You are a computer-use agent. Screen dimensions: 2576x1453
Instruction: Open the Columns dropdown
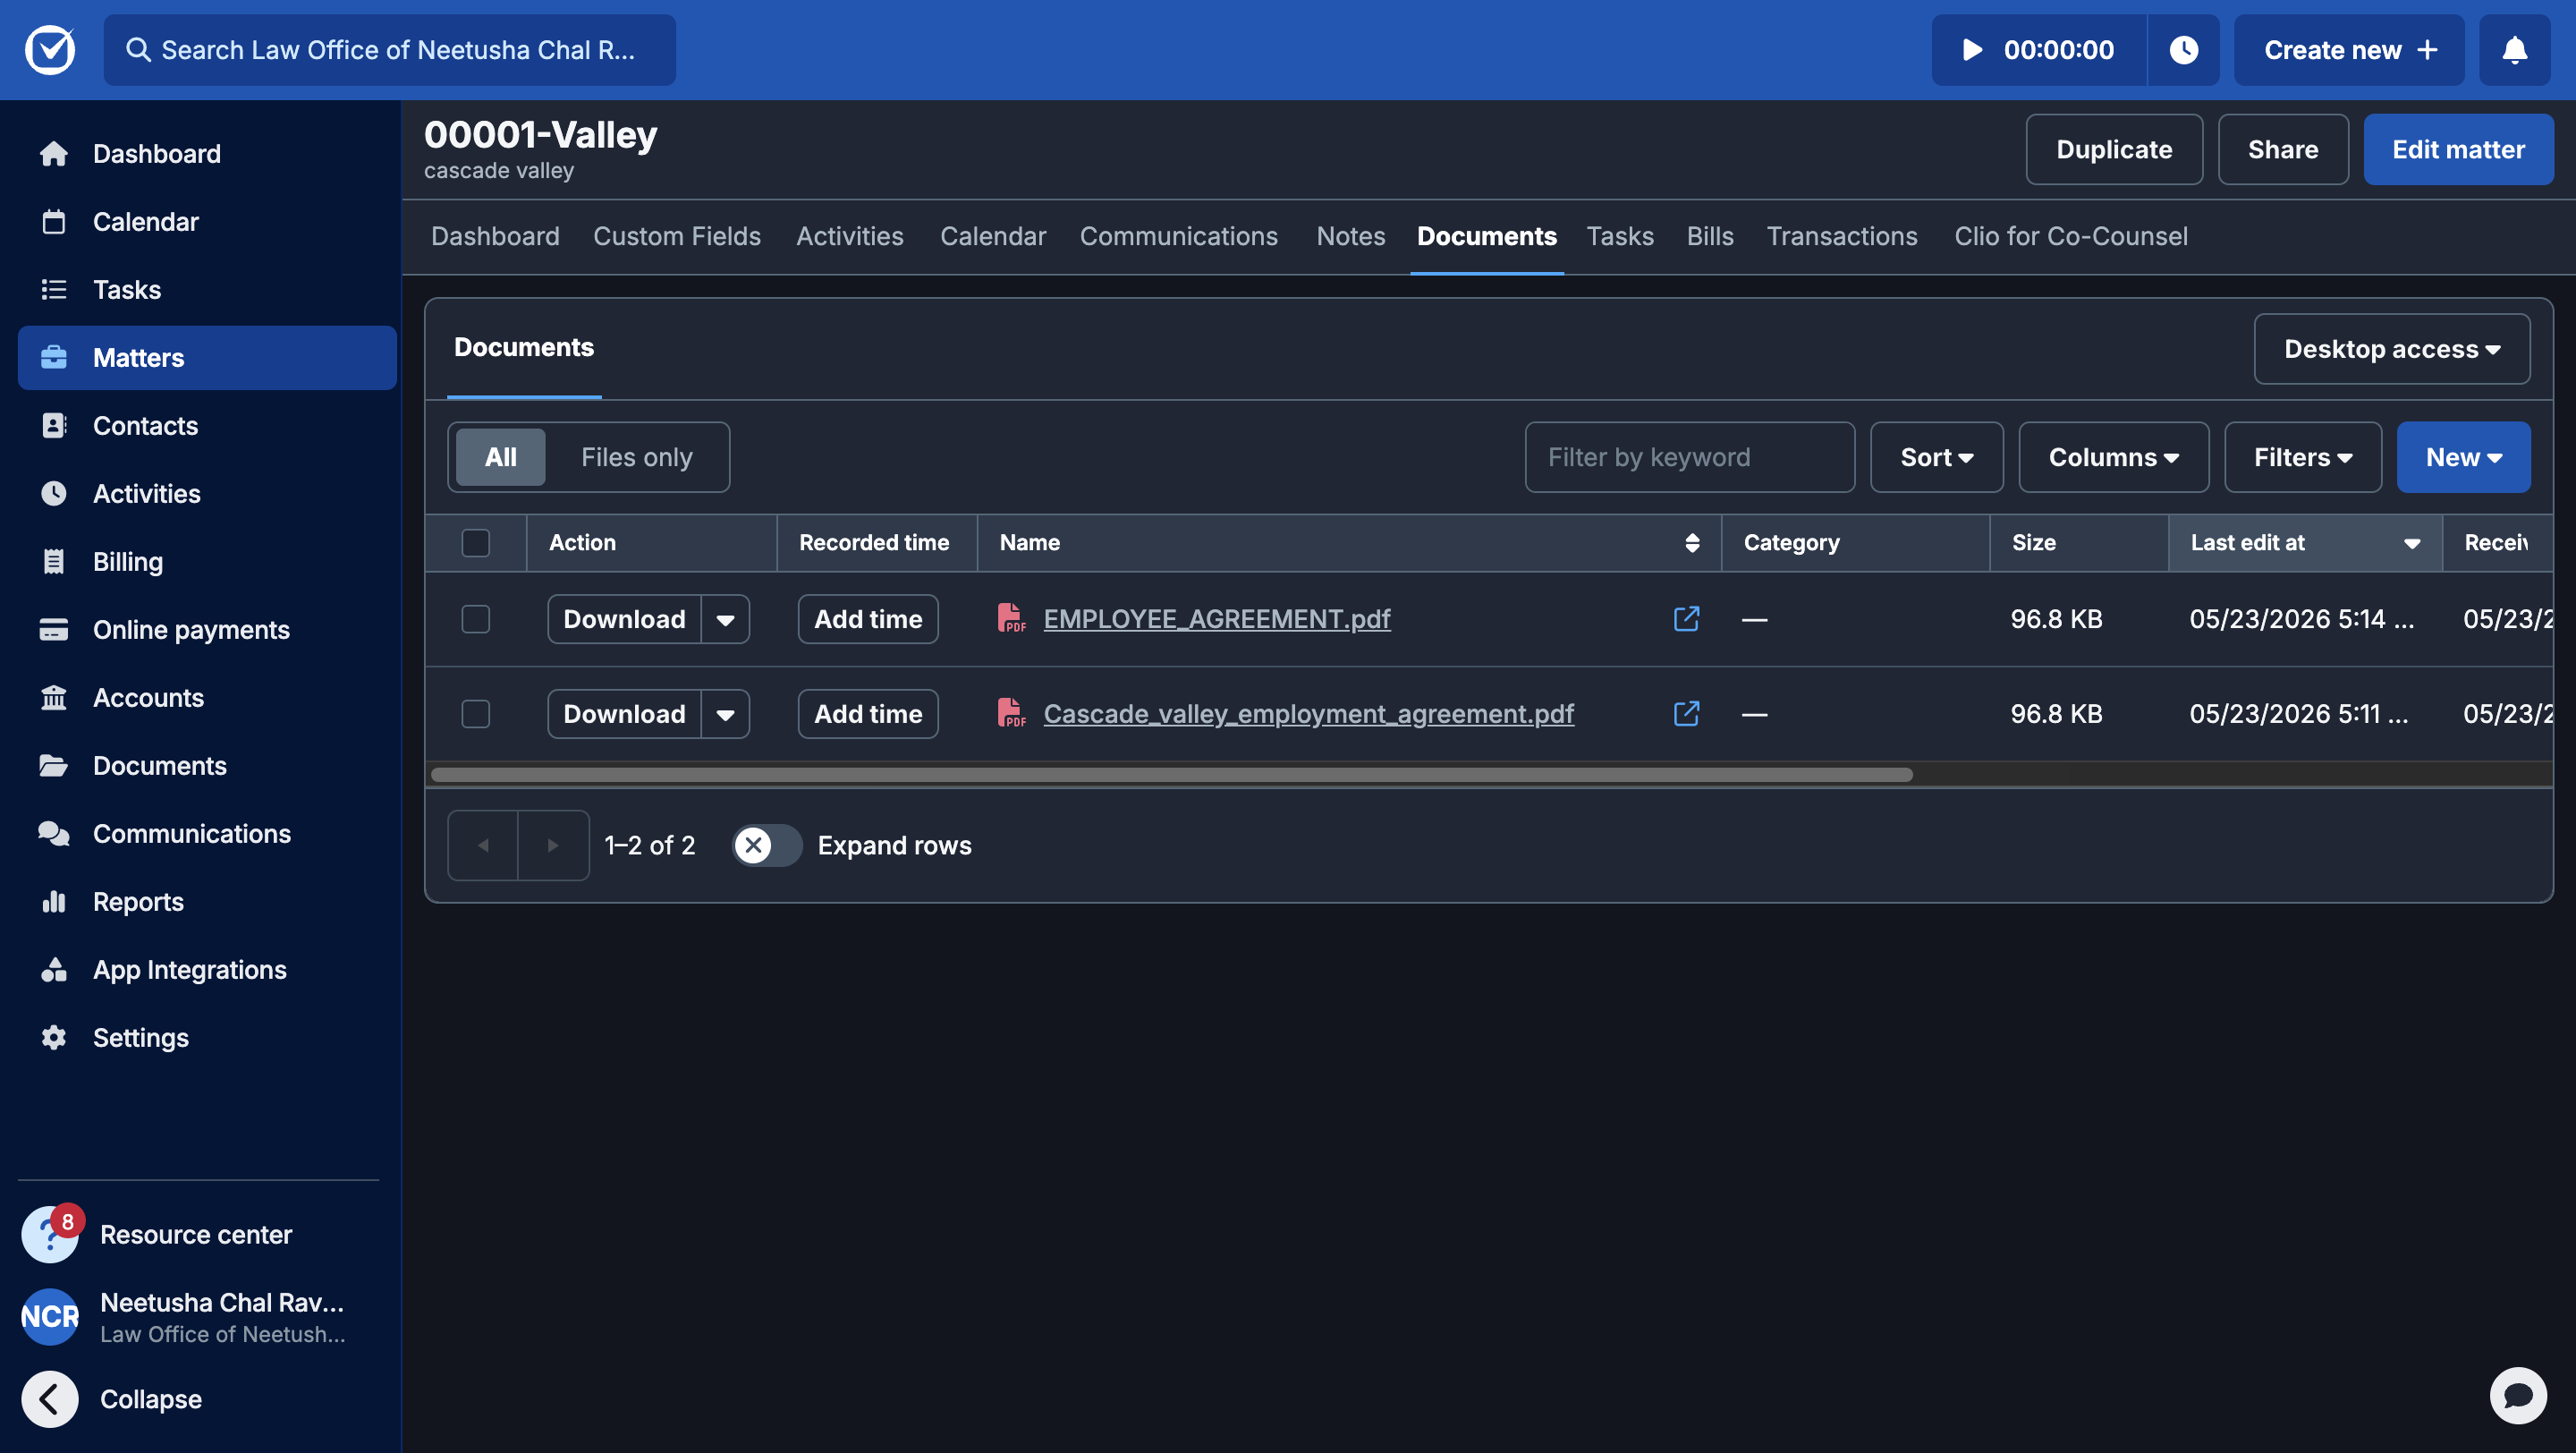click(2113, 457)
